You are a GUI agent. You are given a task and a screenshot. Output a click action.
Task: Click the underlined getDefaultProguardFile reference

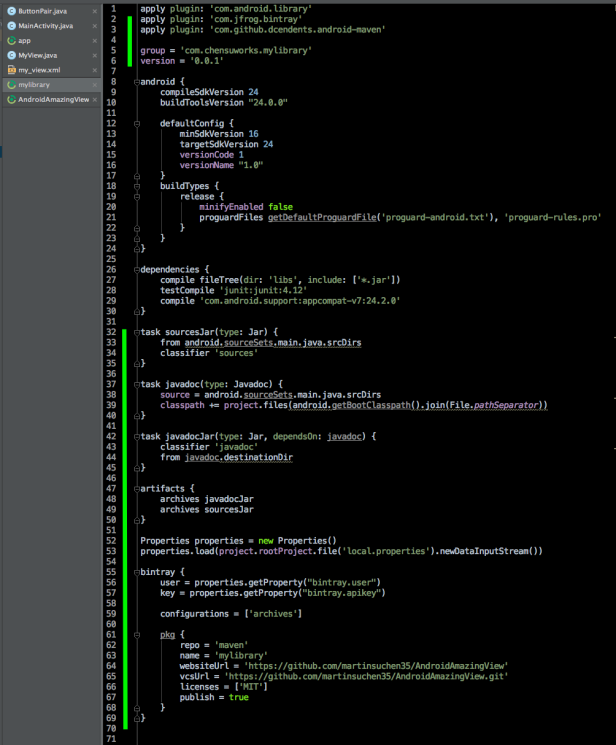(322, 218)
